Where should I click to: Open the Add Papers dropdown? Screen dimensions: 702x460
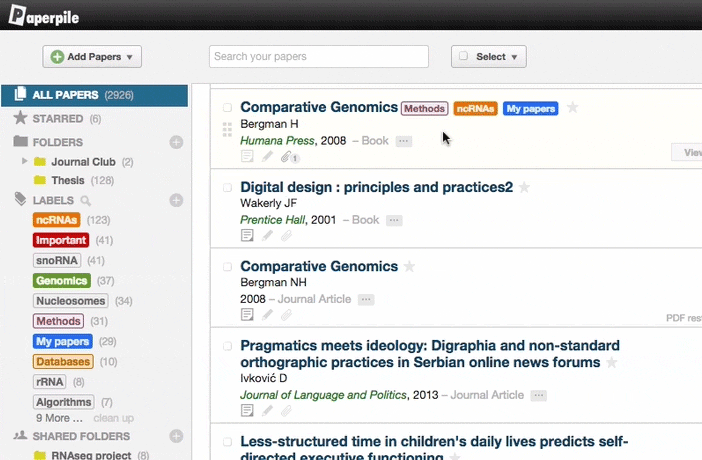[92, 57]
